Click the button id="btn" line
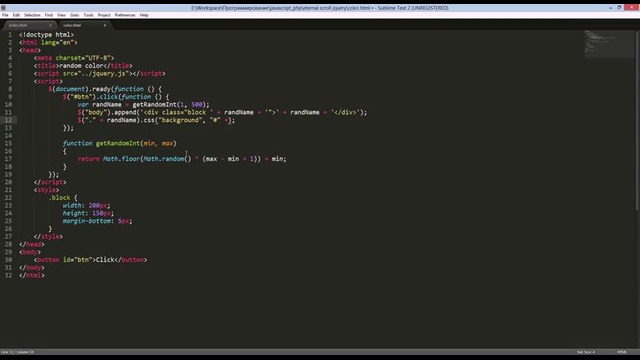This screenshot has width=640, height=360. [x=91, y=260]
